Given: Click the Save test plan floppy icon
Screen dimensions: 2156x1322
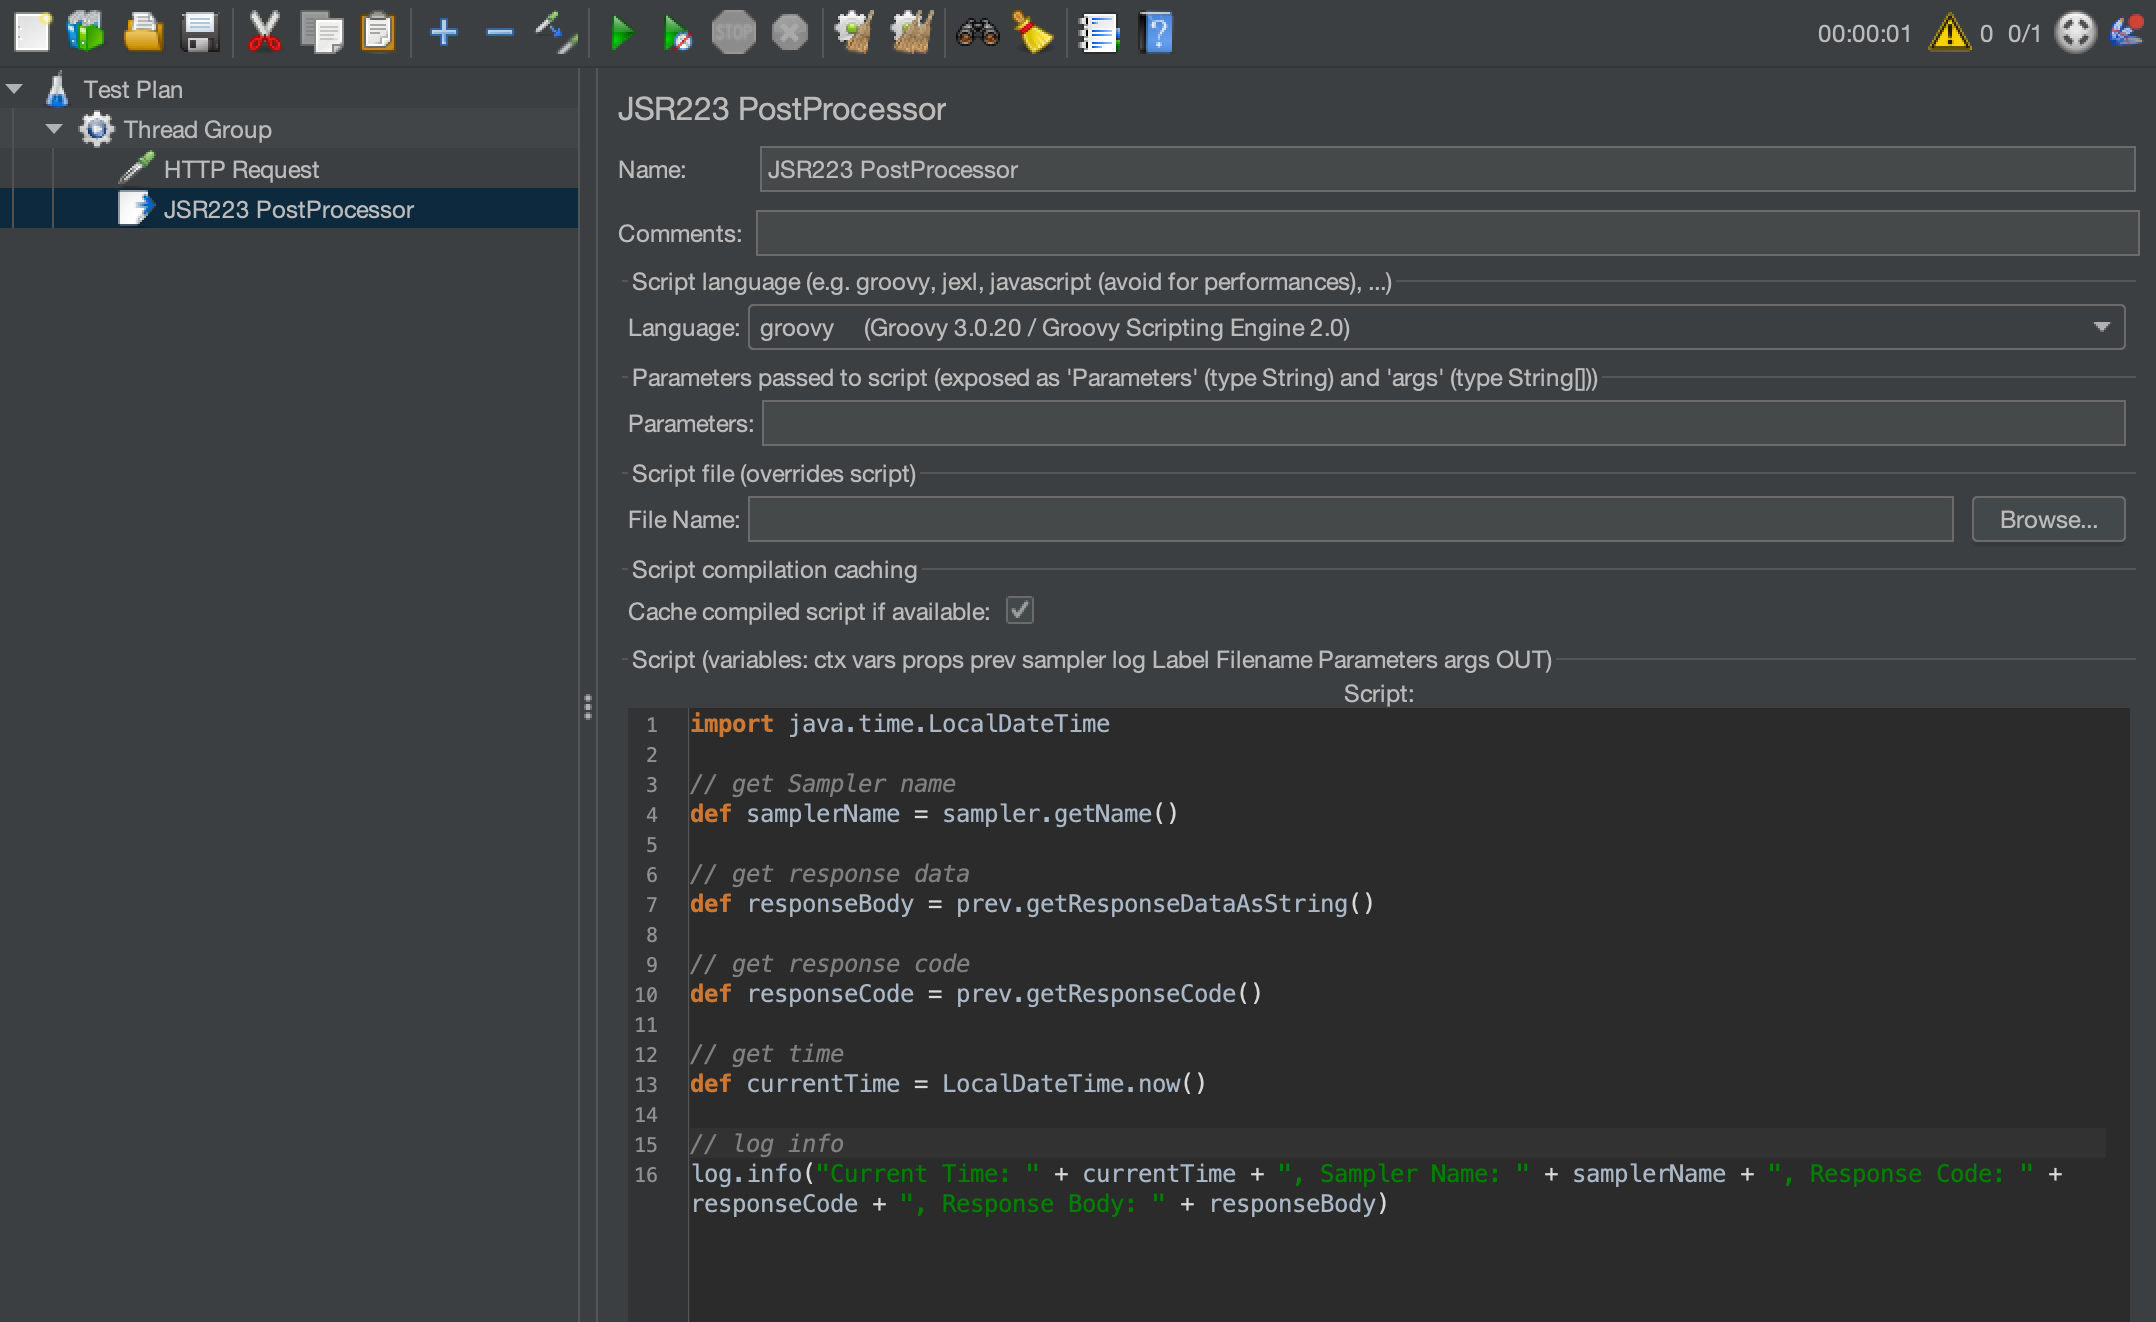Looking at the screenshot, I should [x=200, y=33].
